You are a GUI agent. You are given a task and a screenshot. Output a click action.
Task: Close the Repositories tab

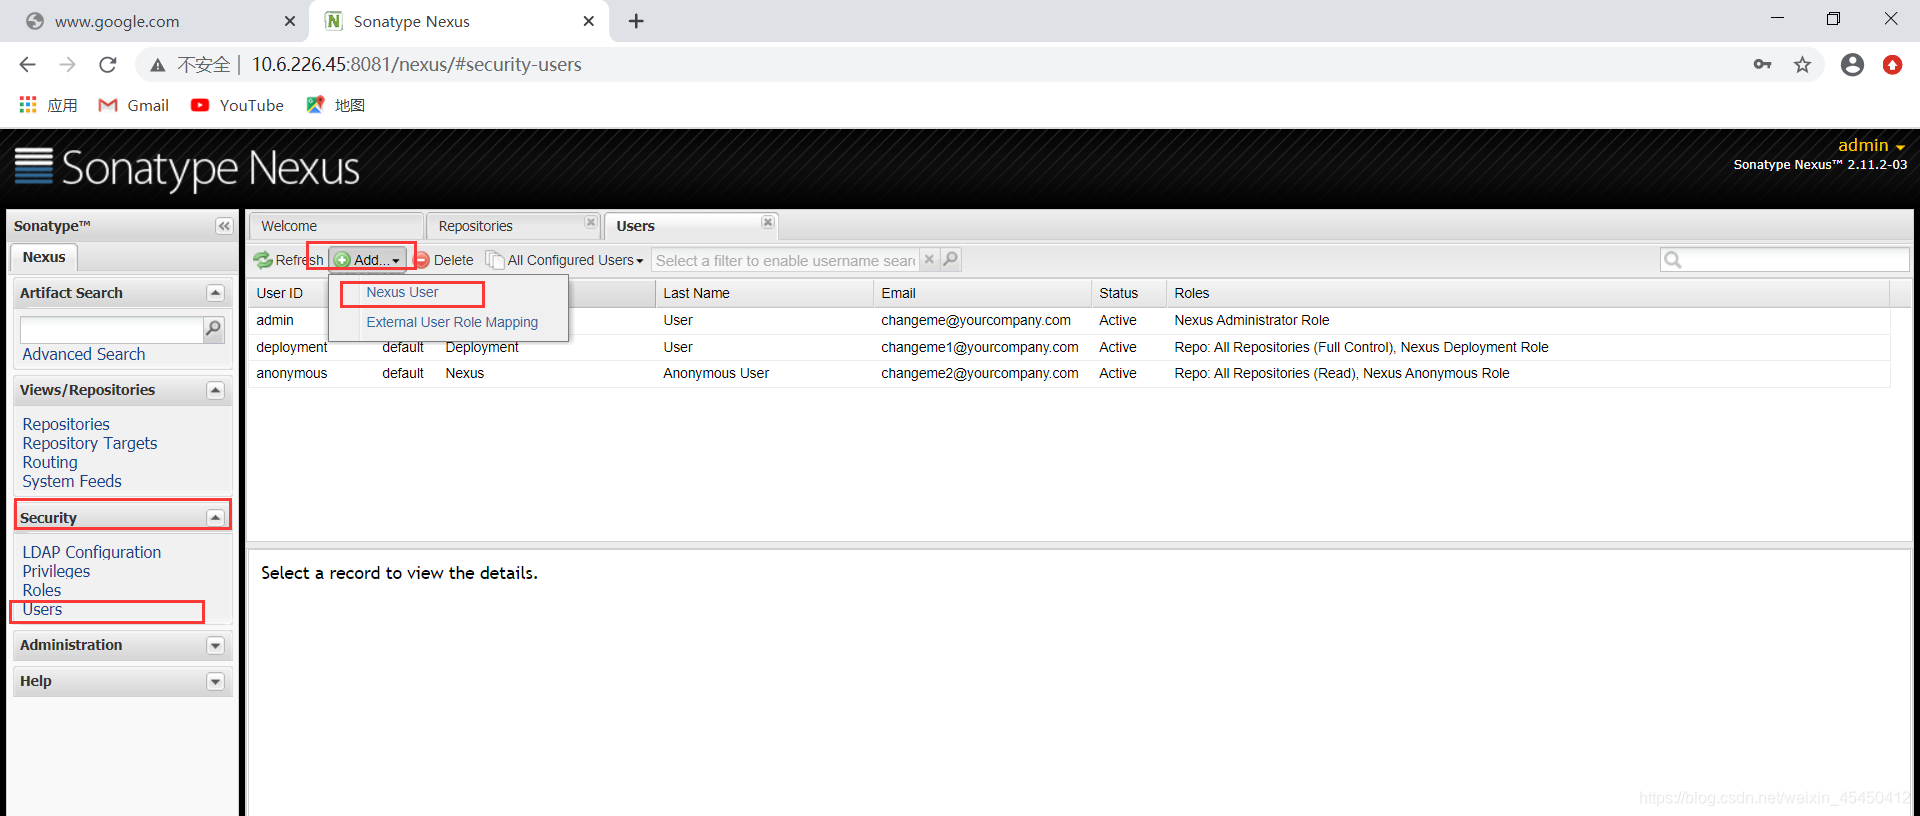(x=590, y=222)
